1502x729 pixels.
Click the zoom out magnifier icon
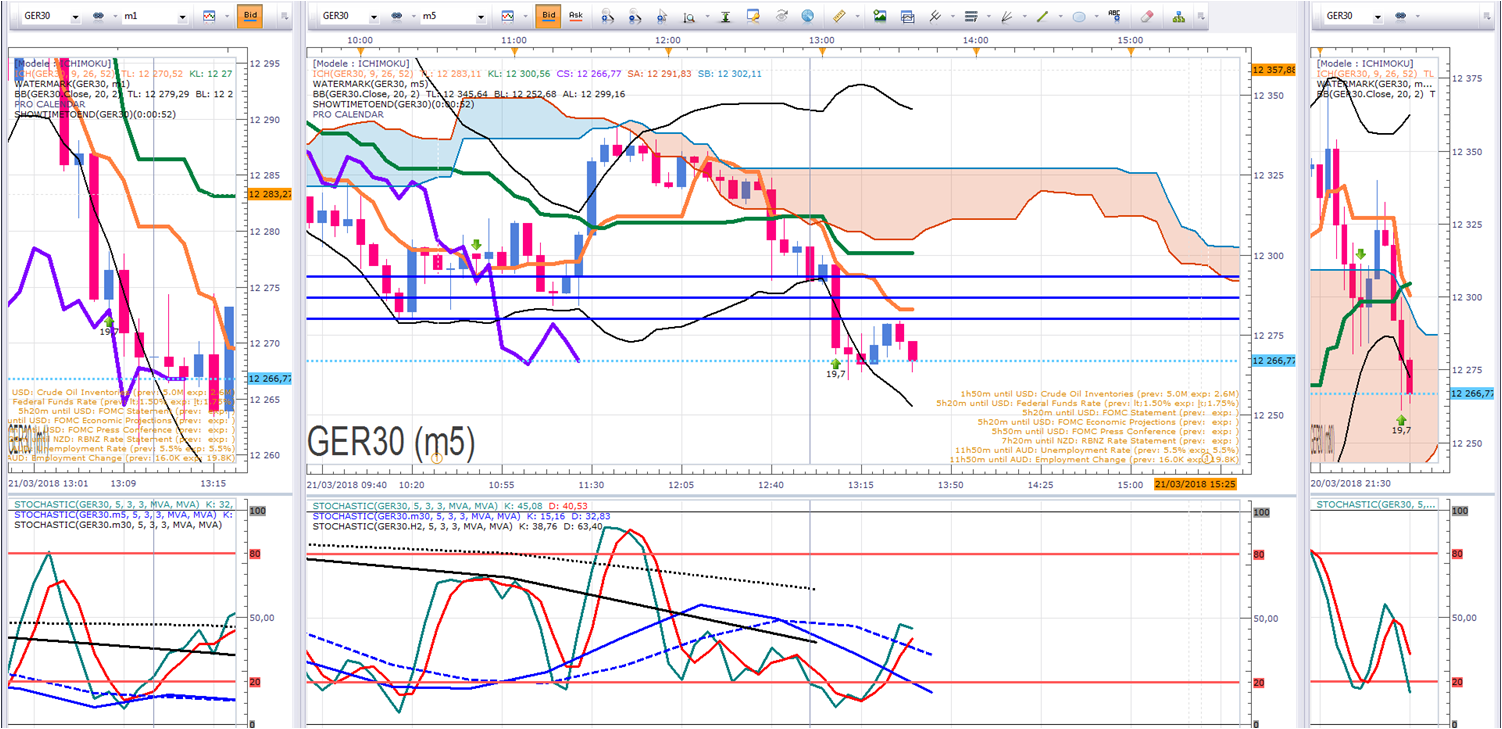[636, 17]
